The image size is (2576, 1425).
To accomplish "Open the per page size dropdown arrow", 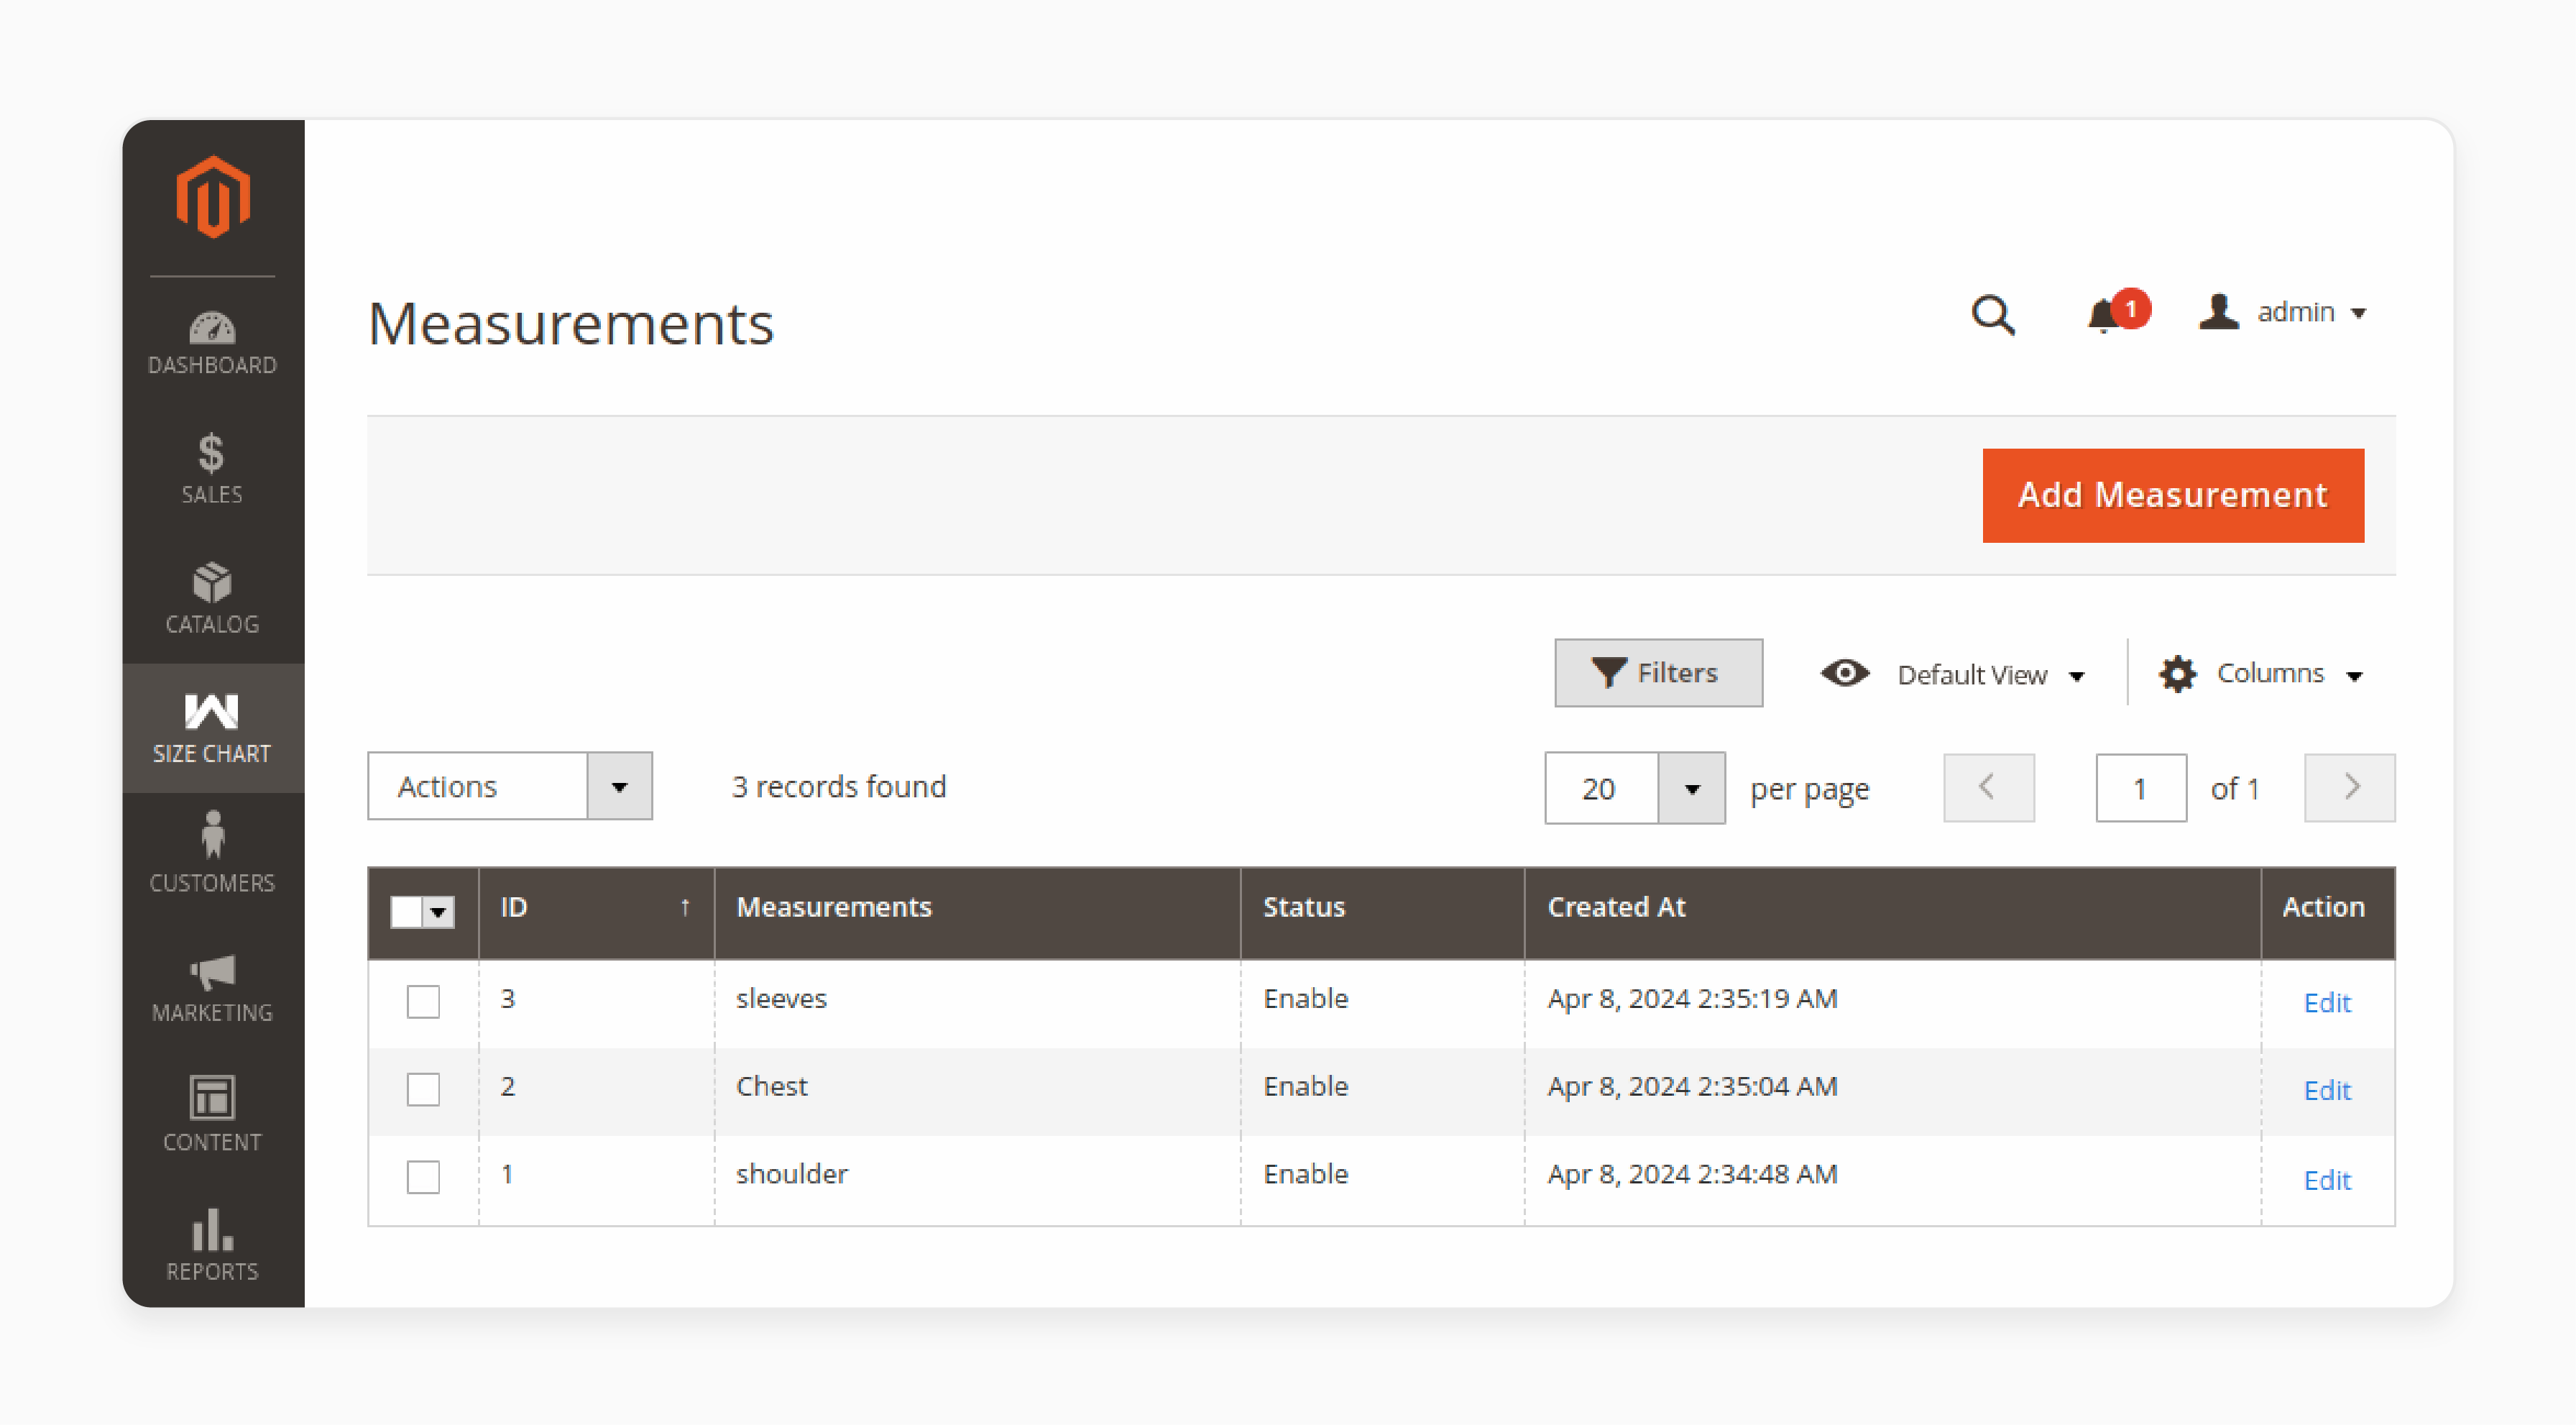I will click(1692, 789).
